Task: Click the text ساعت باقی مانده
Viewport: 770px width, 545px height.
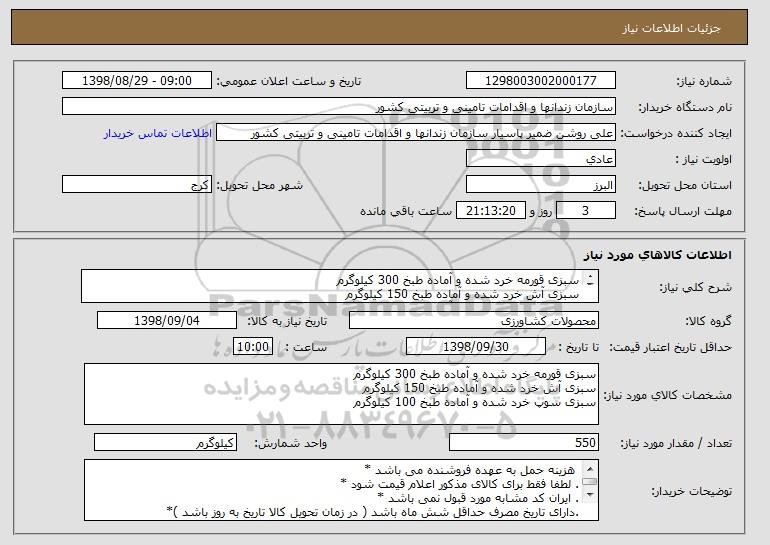Action: point(406,211)
